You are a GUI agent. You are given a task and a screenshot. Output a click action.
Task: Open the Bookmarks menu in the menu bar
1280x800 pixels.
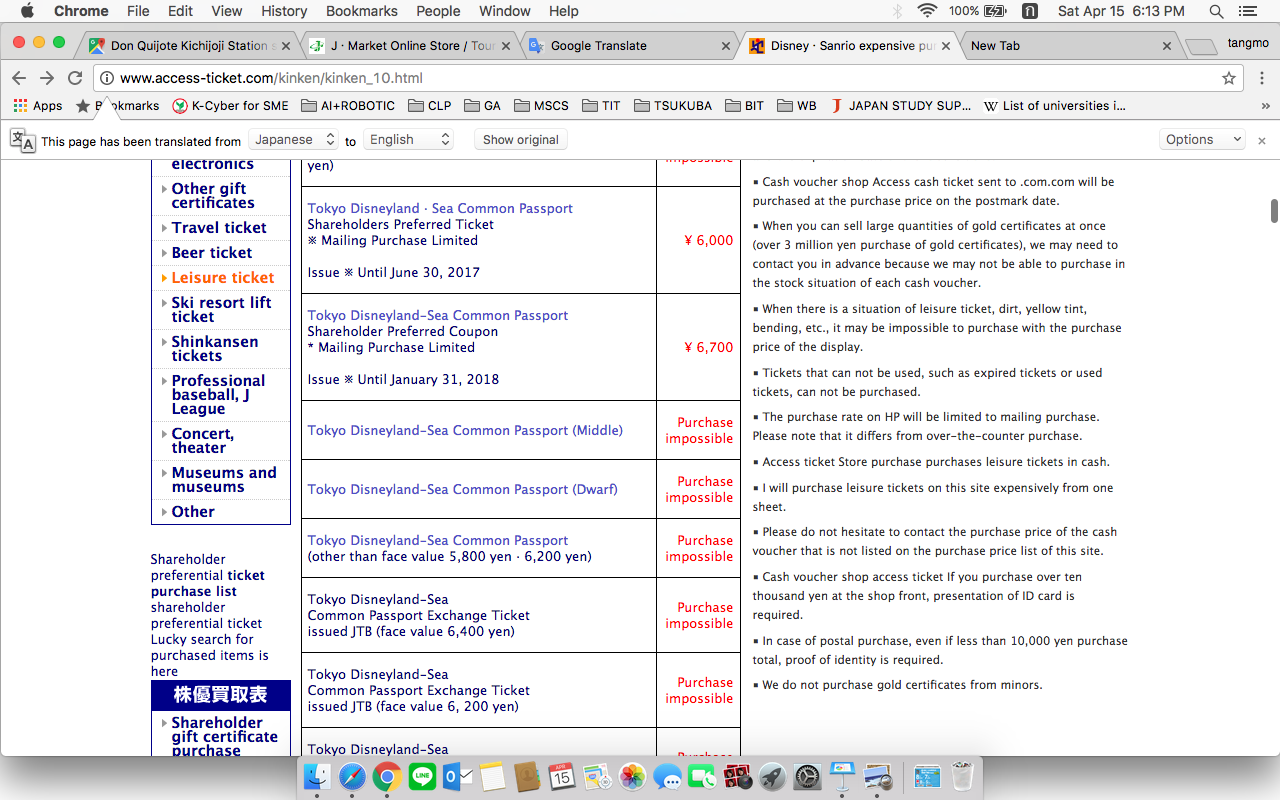coord(362,11)
